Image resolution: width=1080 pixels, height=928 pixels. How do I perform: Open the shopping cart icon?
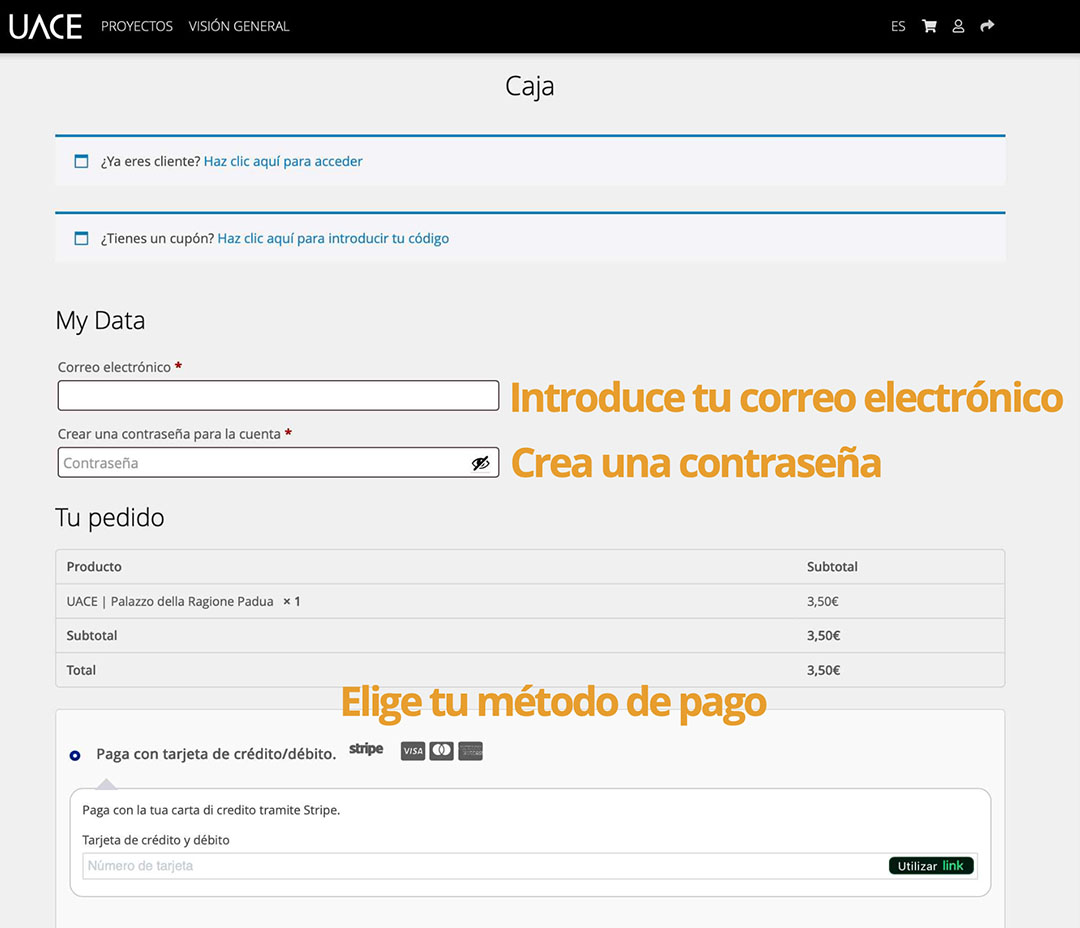click(929, 26)
